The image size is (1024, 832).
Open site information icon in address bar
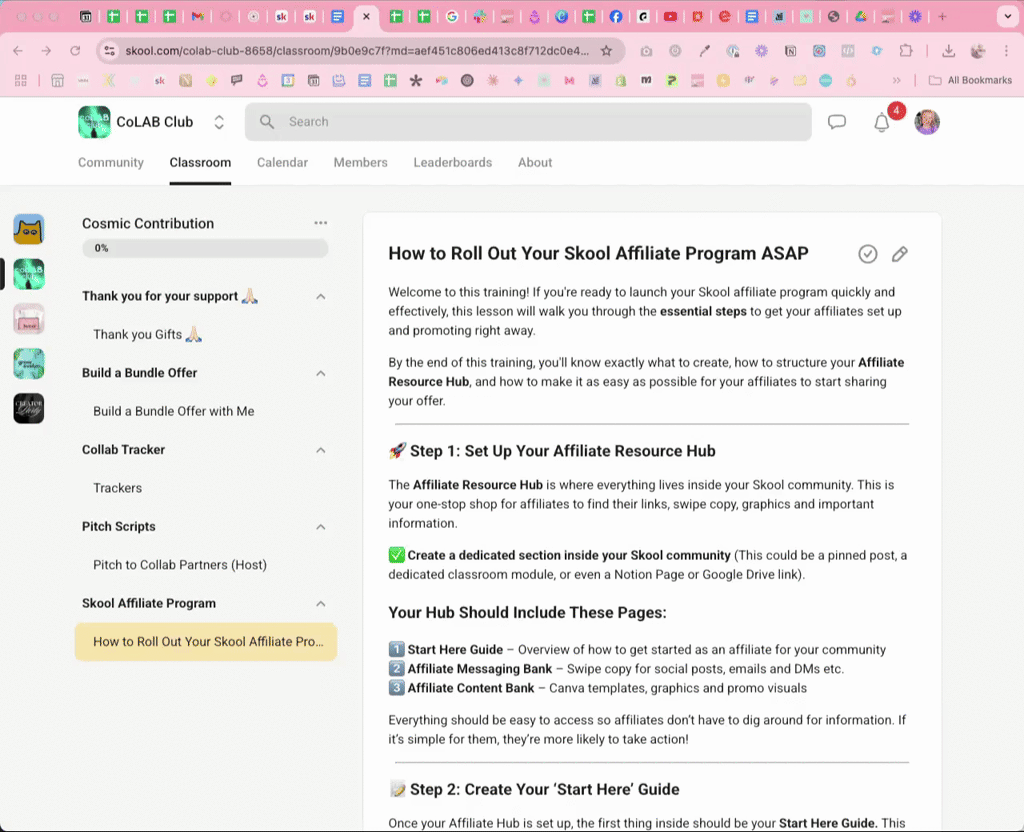110,51
